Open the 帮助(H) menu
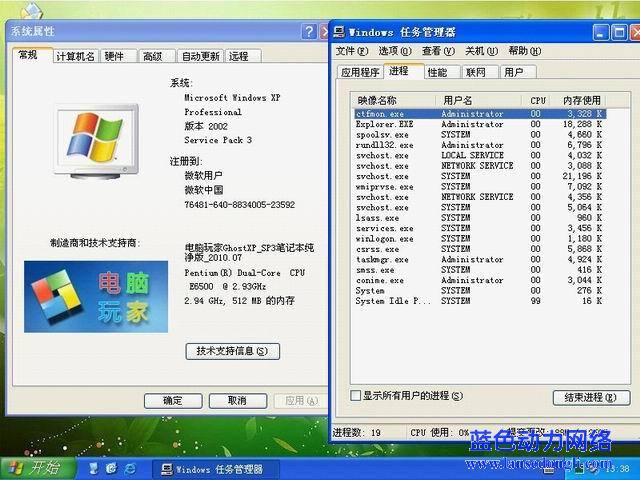The image size is (640, 480). (525, 51)
